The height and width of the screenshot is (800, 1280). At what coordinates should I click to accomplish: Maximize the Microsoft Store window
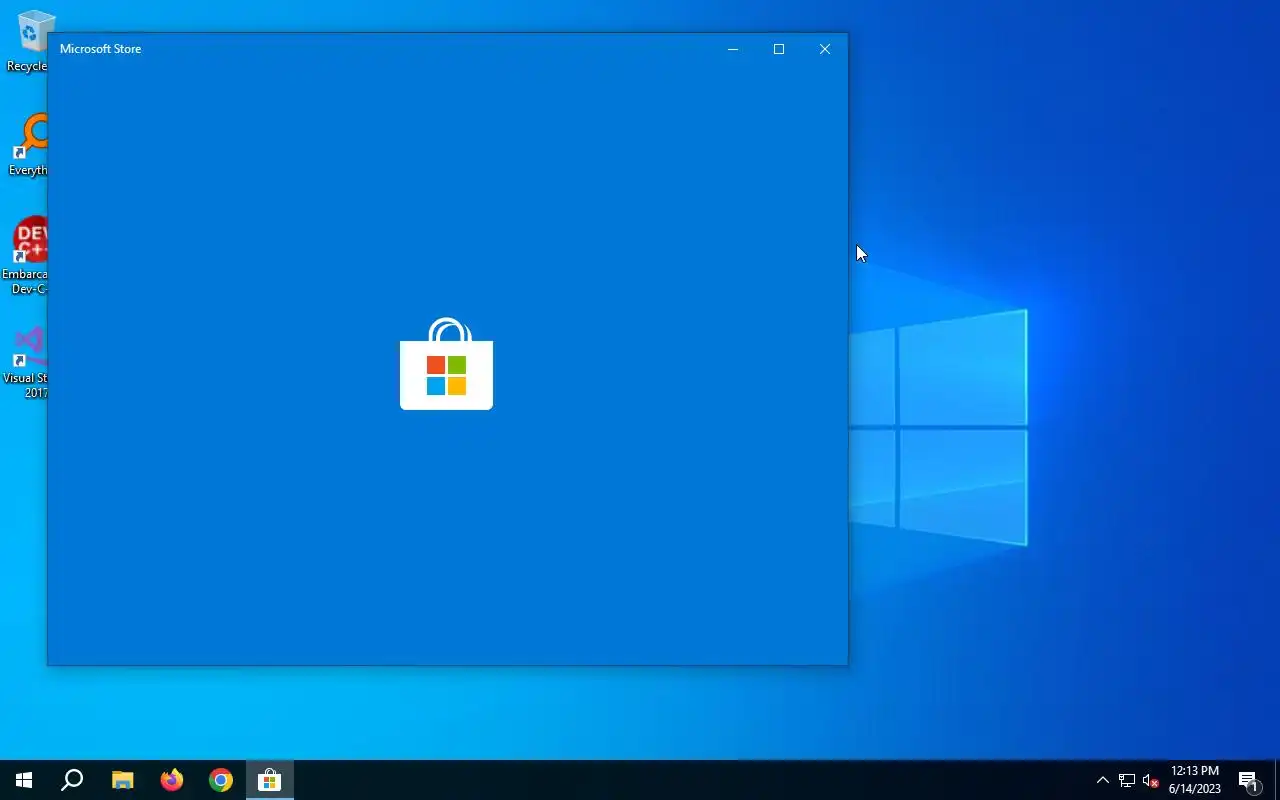(779, 49)
